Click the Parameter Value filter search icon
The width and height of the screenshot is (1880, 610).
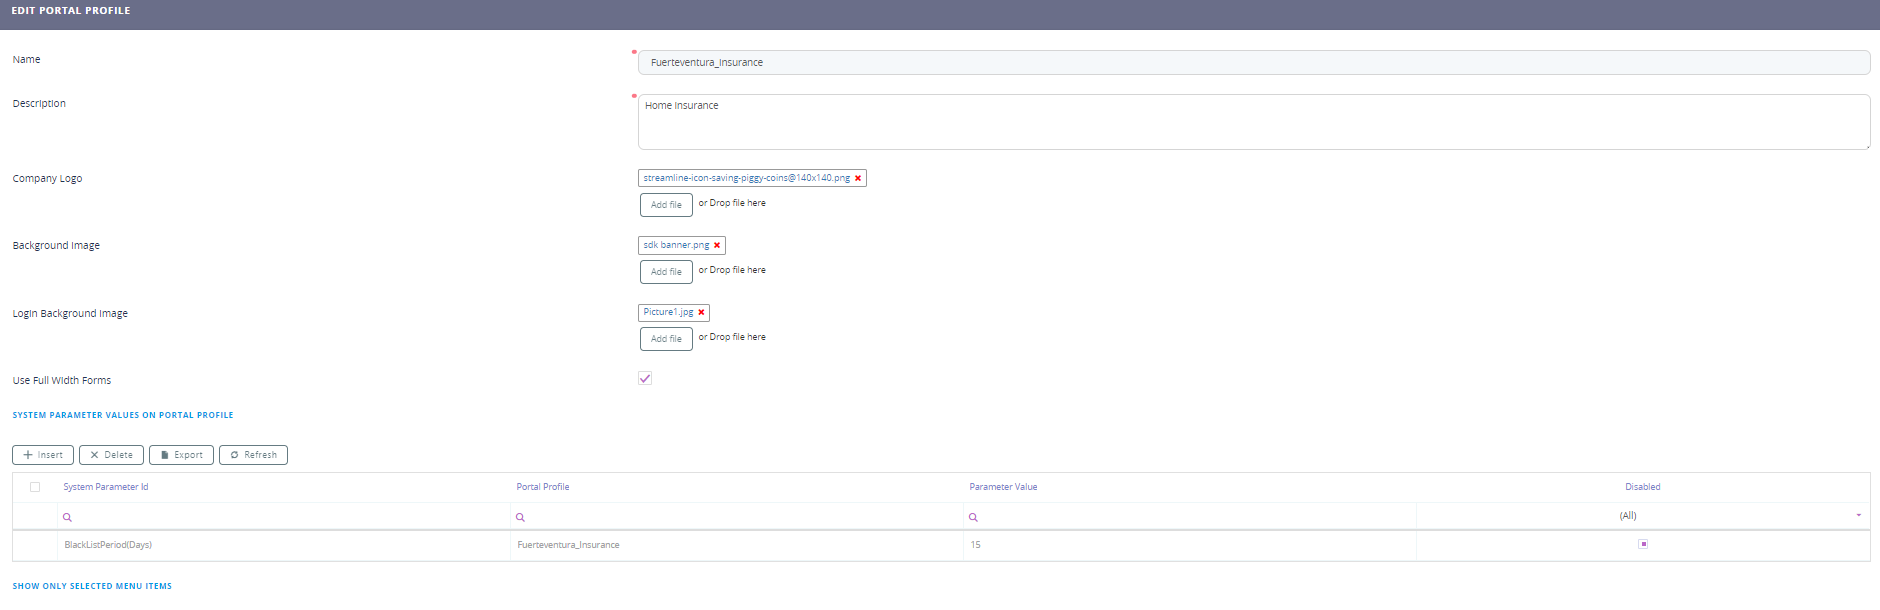point(973,517)
